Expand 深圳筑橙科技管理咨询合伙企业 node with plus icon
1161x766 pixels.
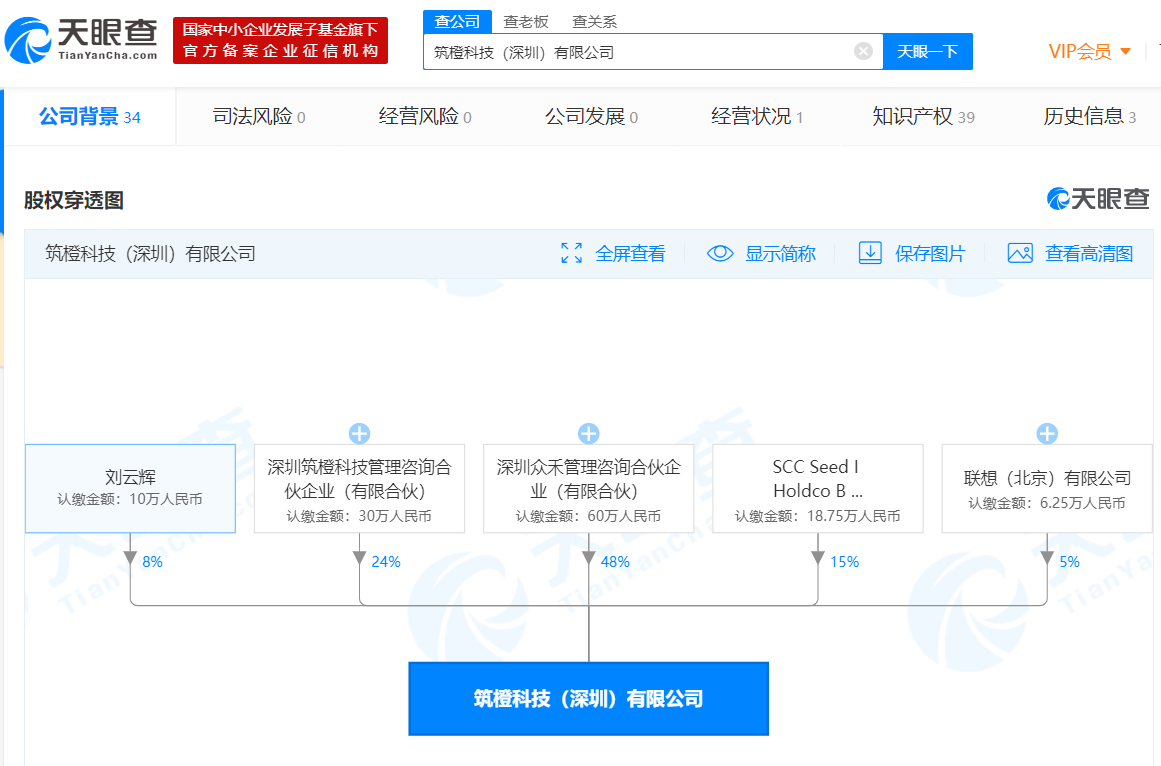[359, 434]
